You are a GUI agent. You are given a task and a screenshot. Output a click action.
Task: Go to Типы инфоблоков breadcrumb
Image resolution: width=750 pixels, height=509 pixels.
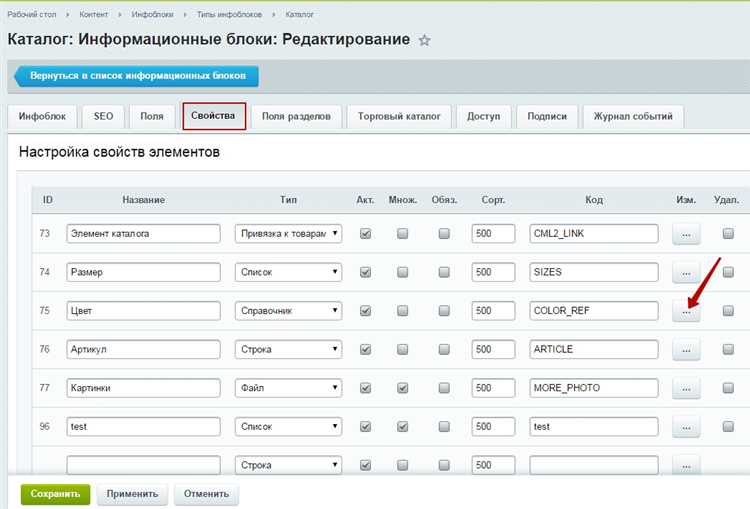pyautogui.click(x=229, y=15)
